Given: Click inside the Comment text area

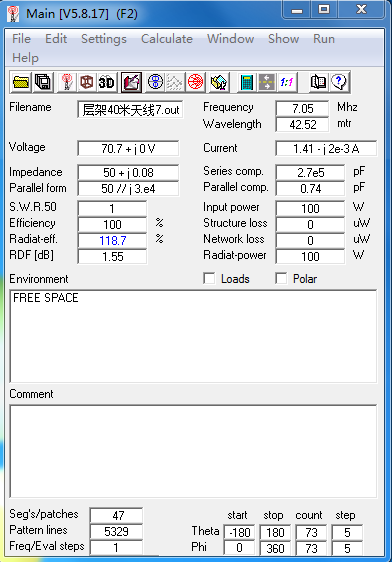Looking at the screenshot, I should pyautogui.click(x=193, y=451).
